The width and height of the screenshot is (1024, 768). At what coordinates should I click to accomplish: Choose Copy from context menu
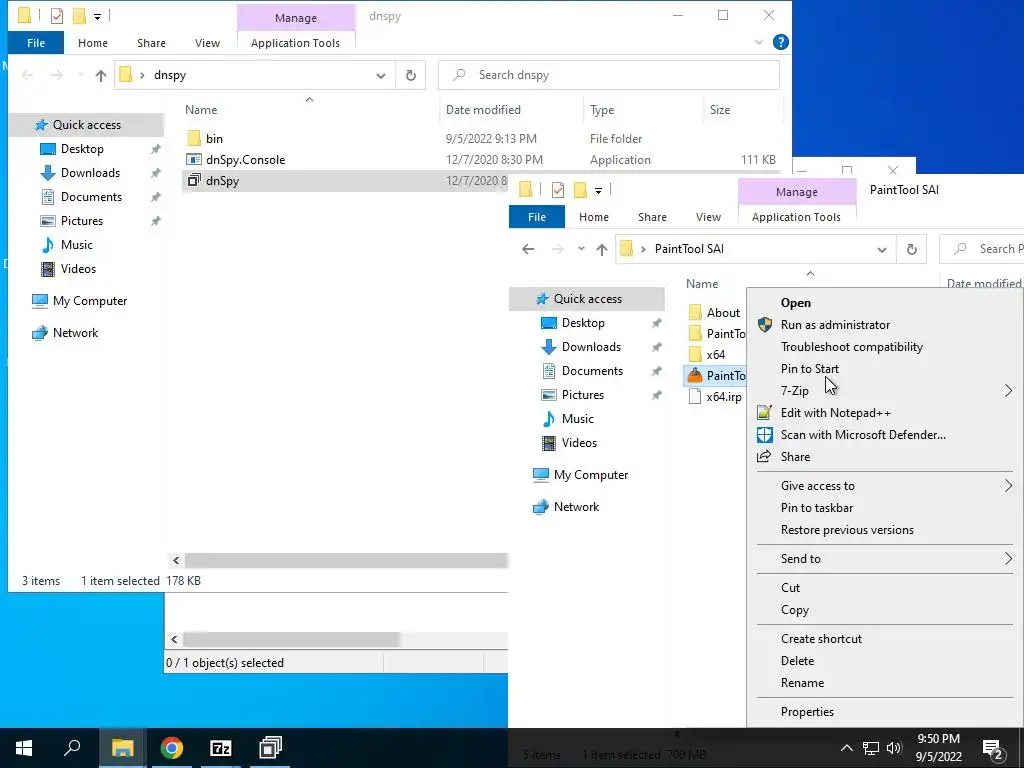pos(795,610)
